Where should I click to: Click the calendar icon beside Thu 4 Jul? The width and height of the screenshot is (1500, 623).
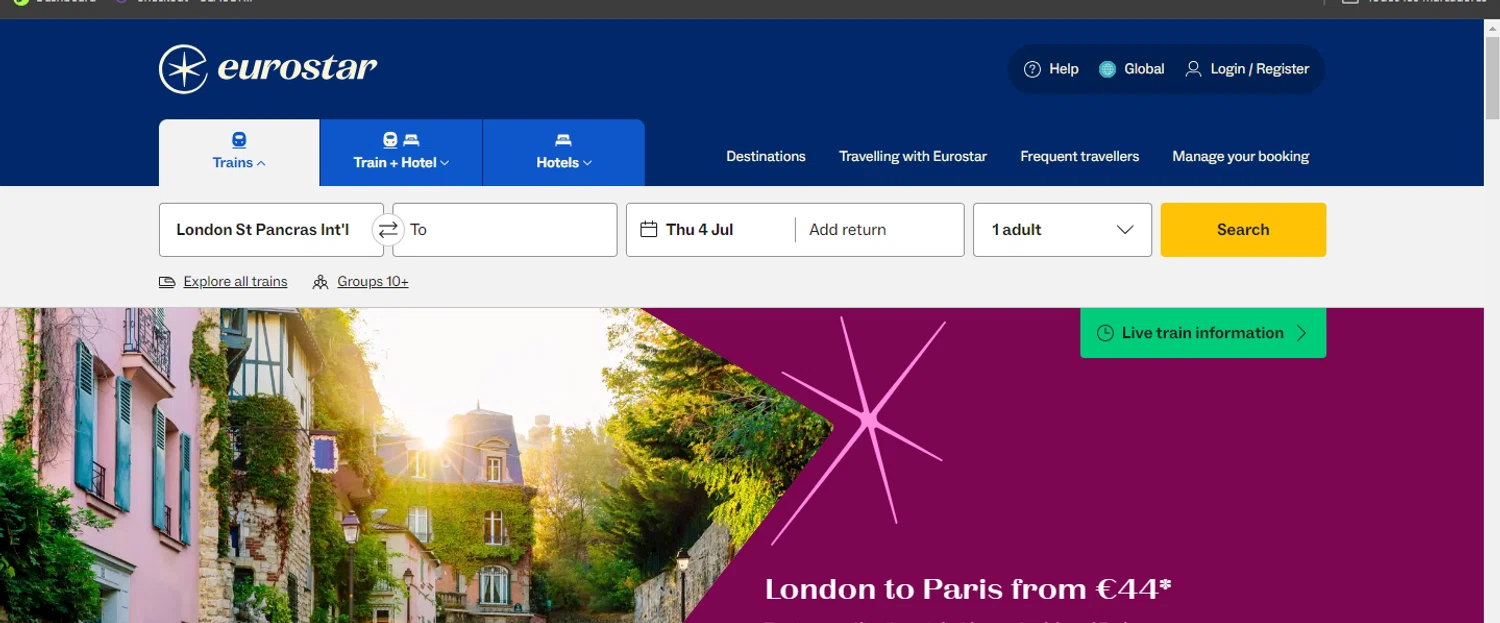coord(648,229)
